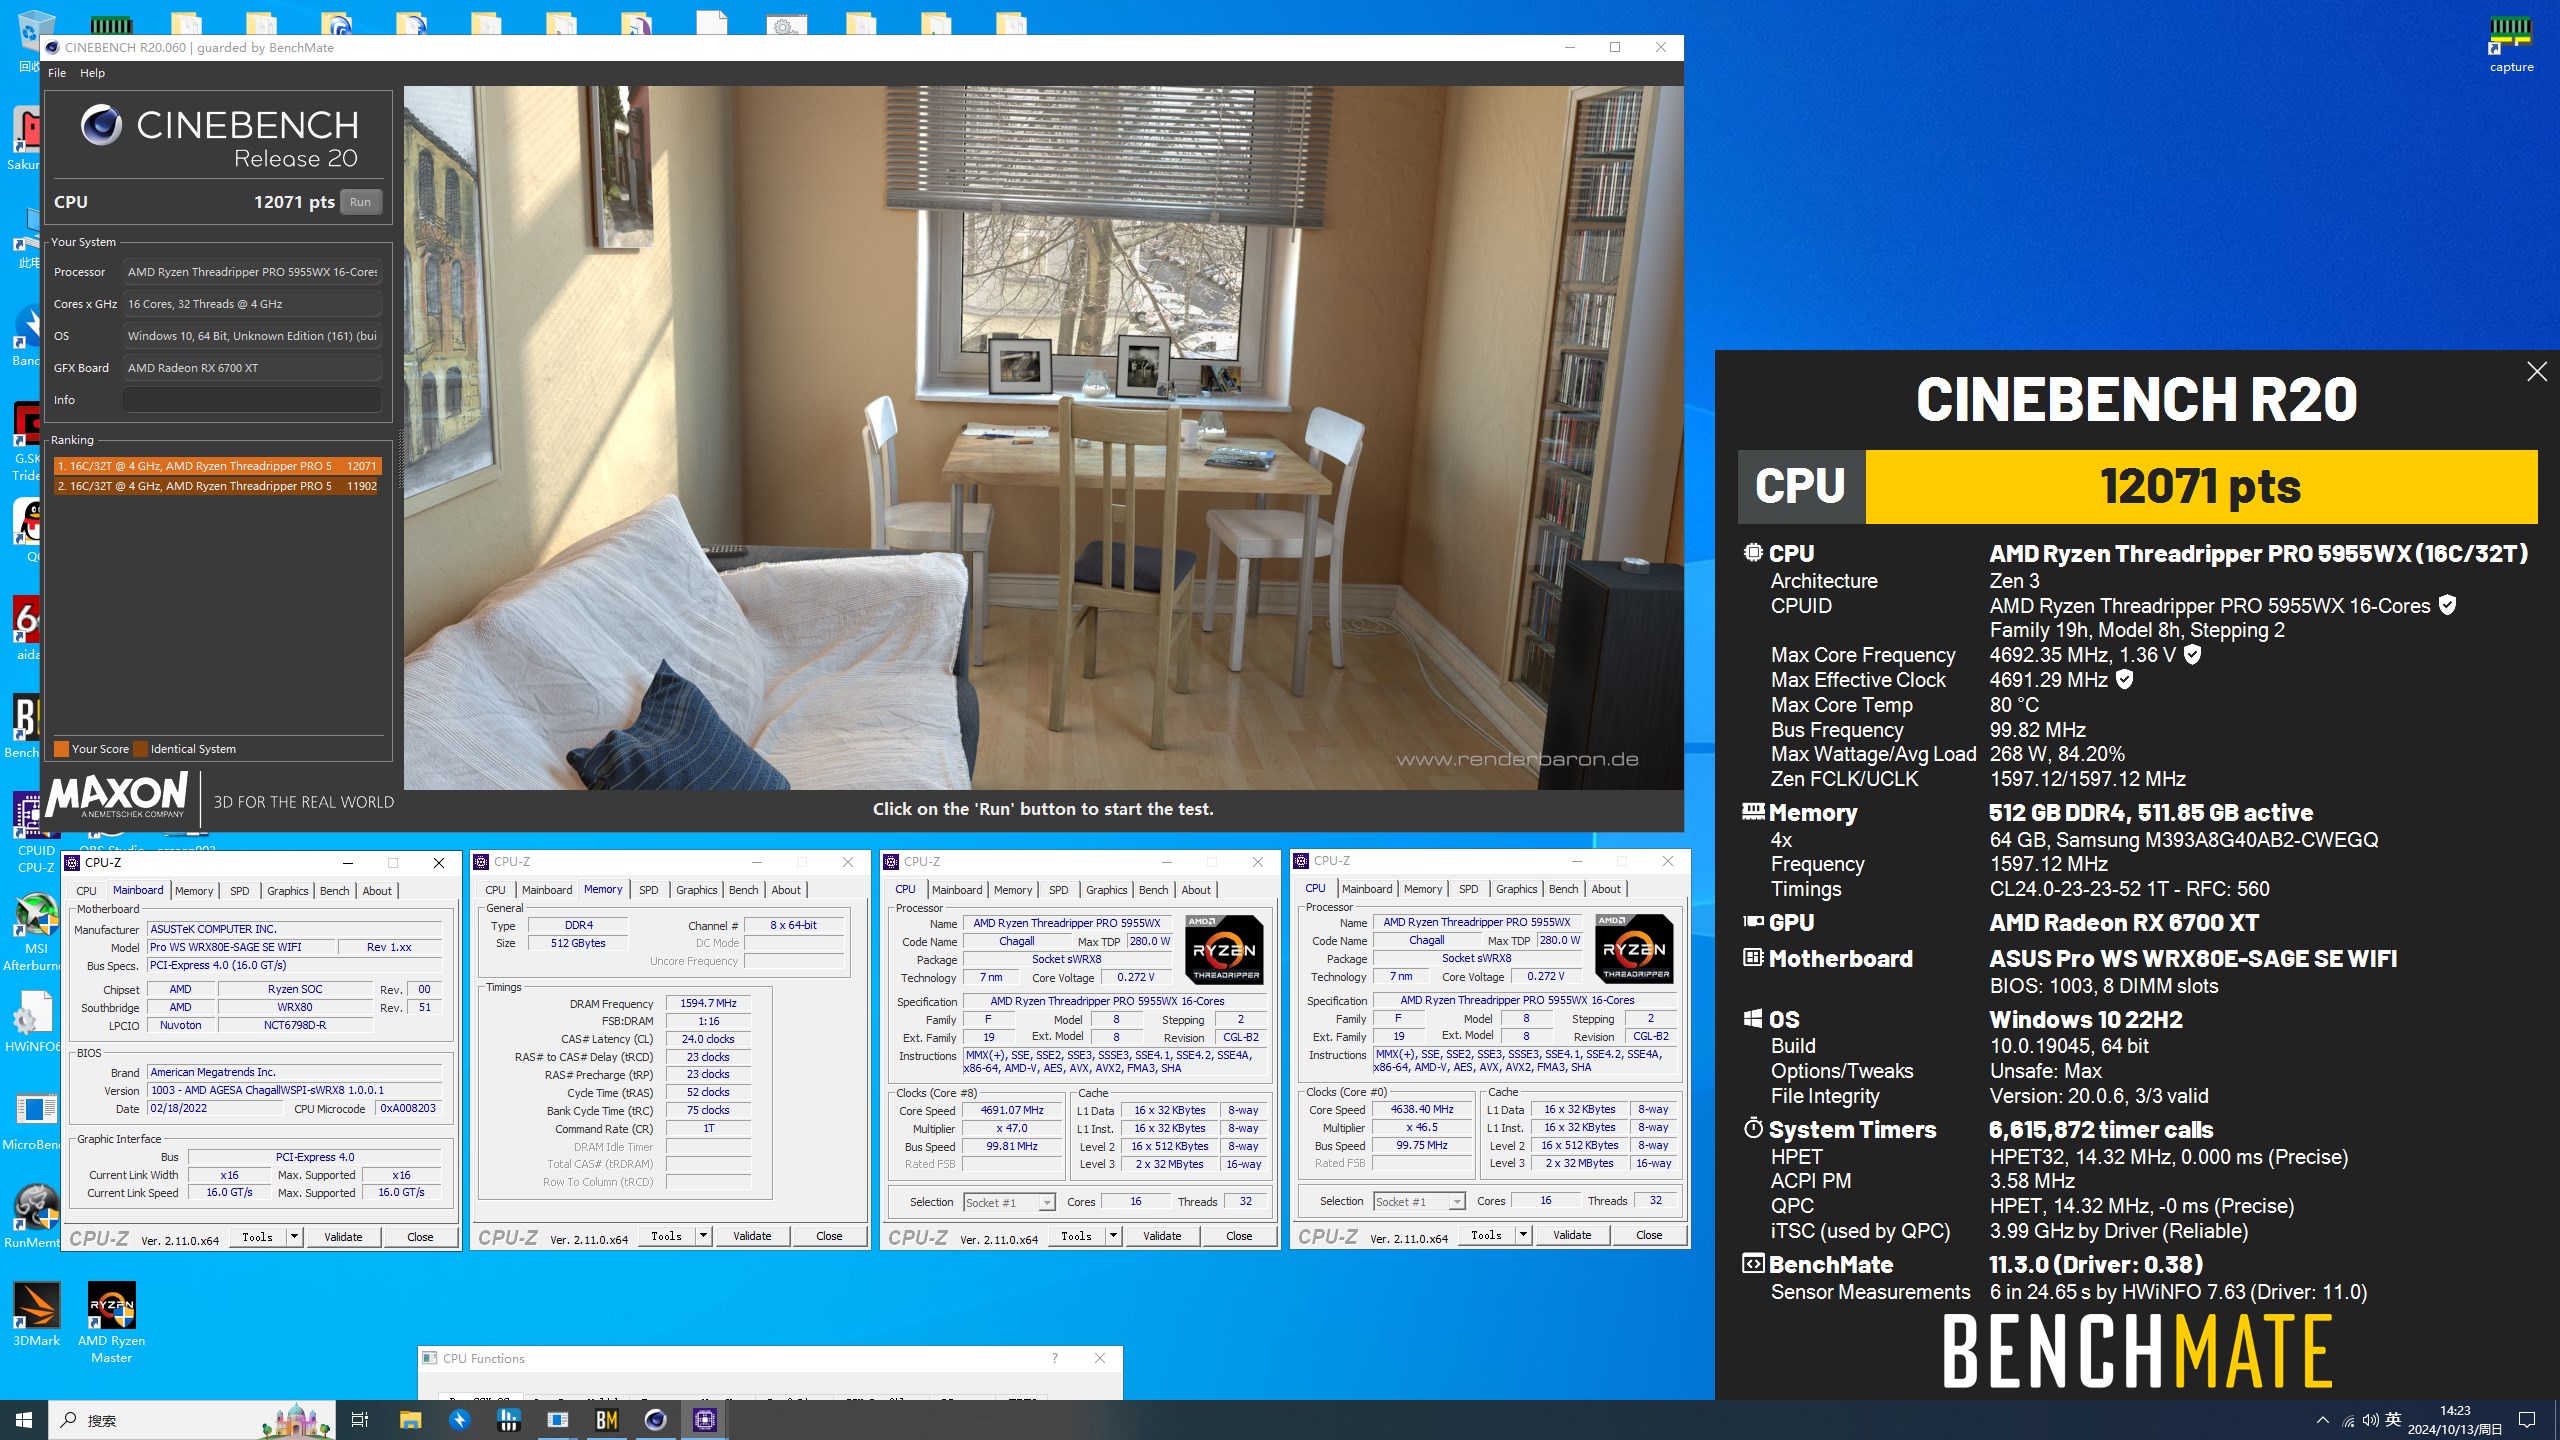Open the notification center icon
2560x1440 pixels.
tap(2527, 1420)
